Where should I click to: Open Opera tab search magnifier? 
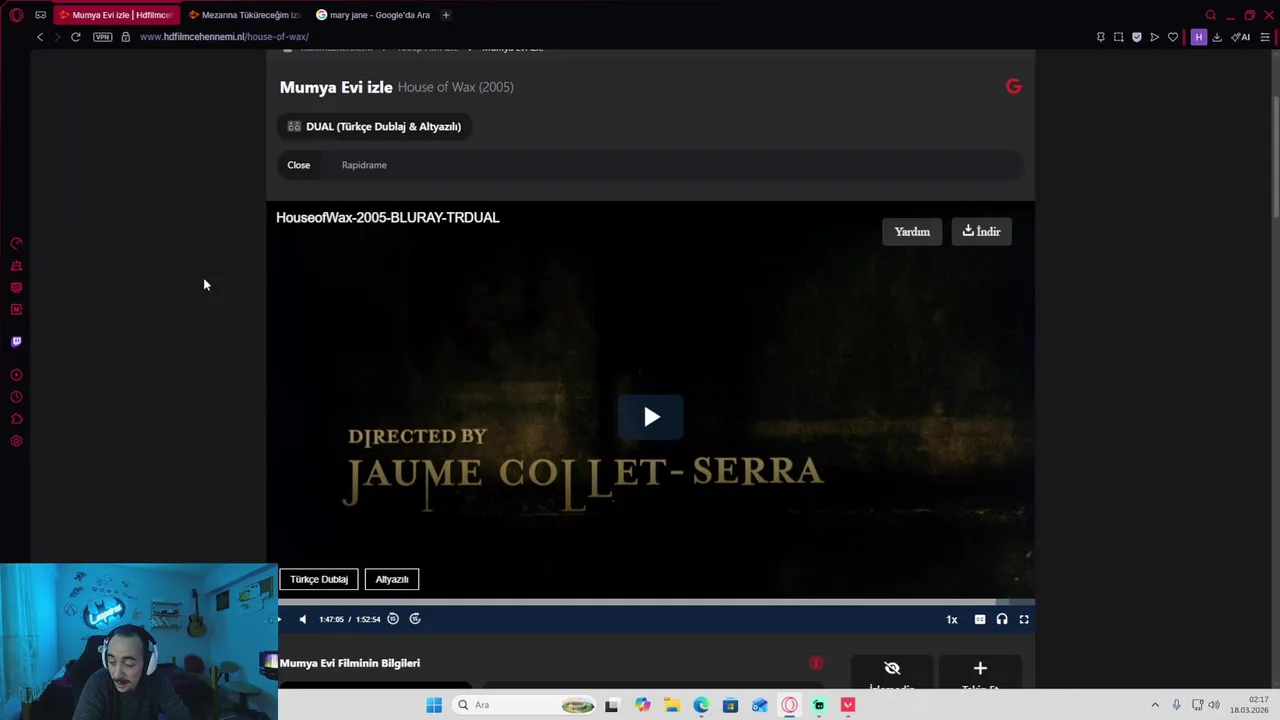[x=1210, y=15]
